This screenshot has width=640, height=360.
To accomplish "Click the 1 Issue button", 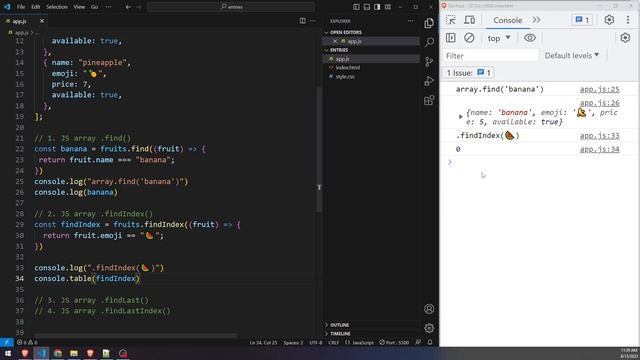I will [x=468, y=73].
